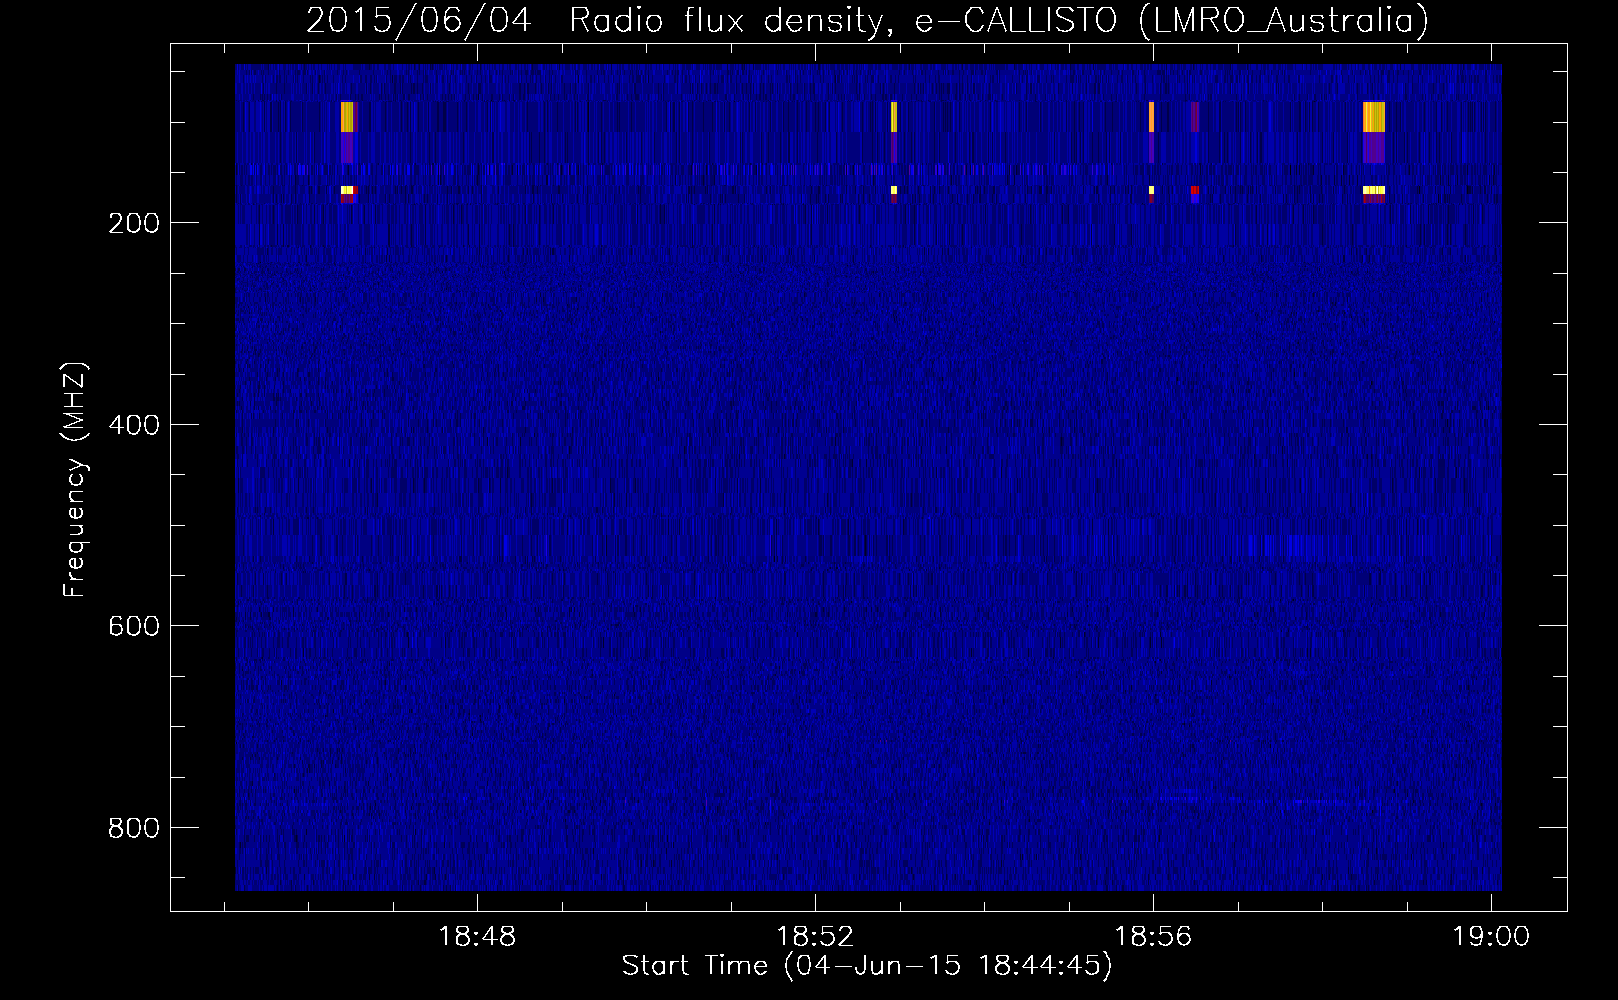Image resolution: width=1618 pixels, height=1000 pixels.
Task: Select the "Frequency (MHZ)" y-axis label
Action: tap(75, 480)
